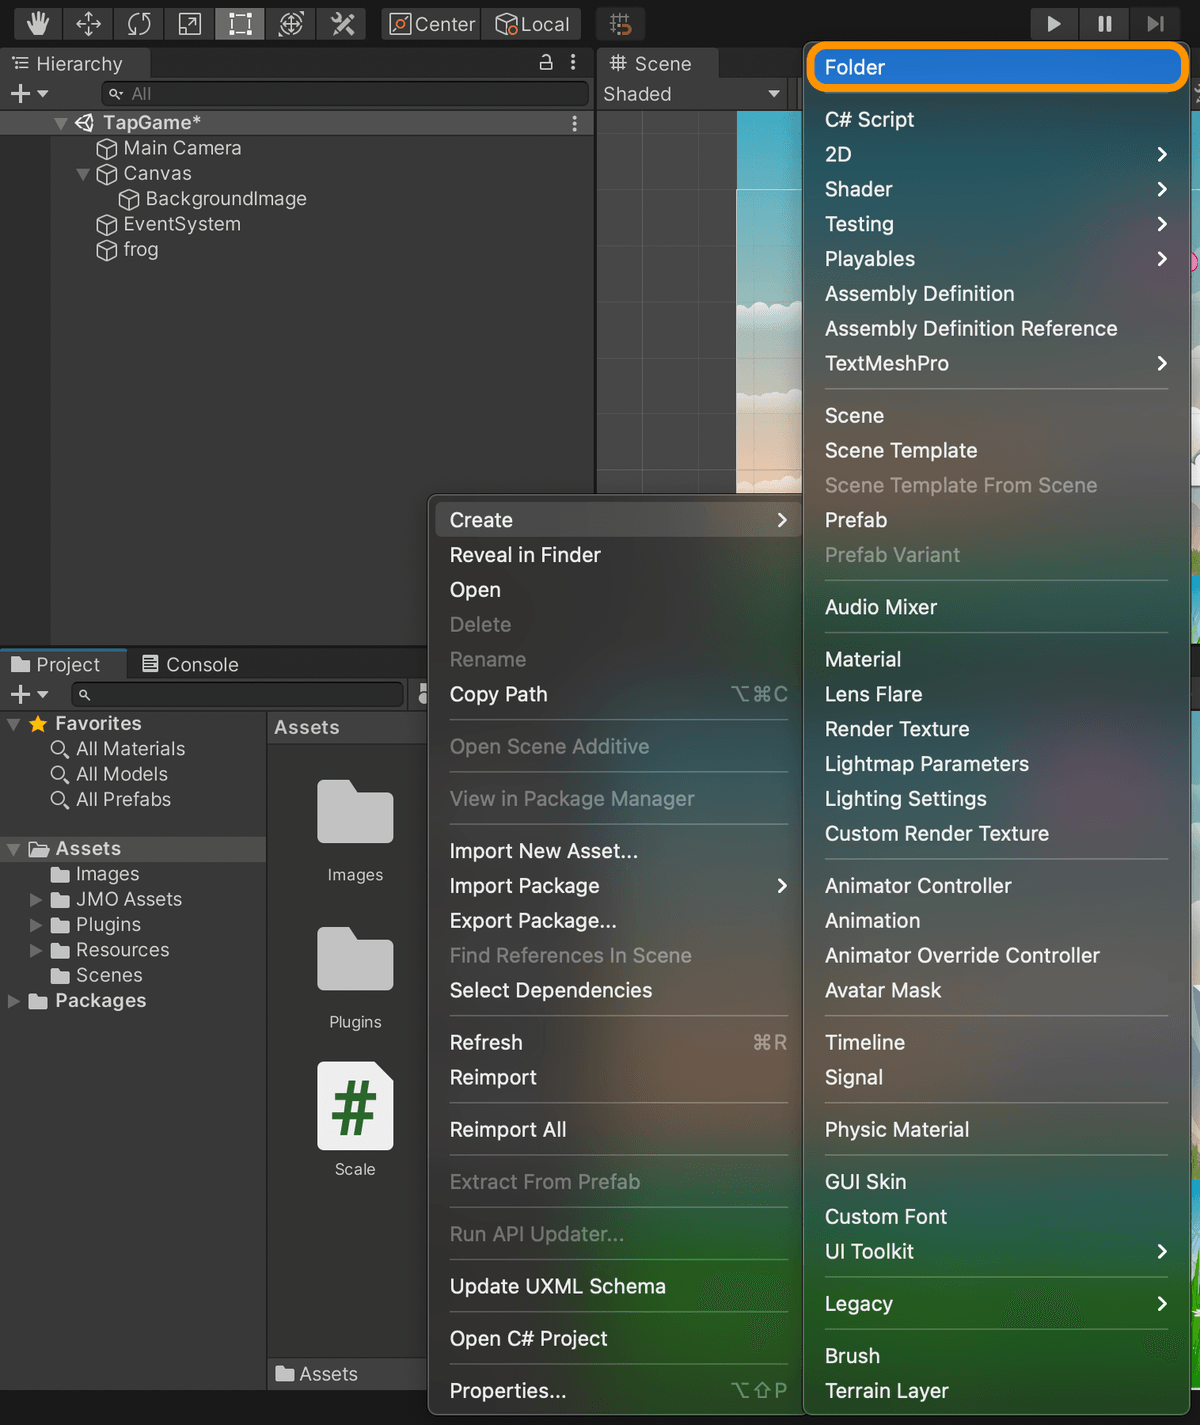This screenshot has width=1200, height=1425.
Task: Switch to the Console tab
Action: [190, 663]
